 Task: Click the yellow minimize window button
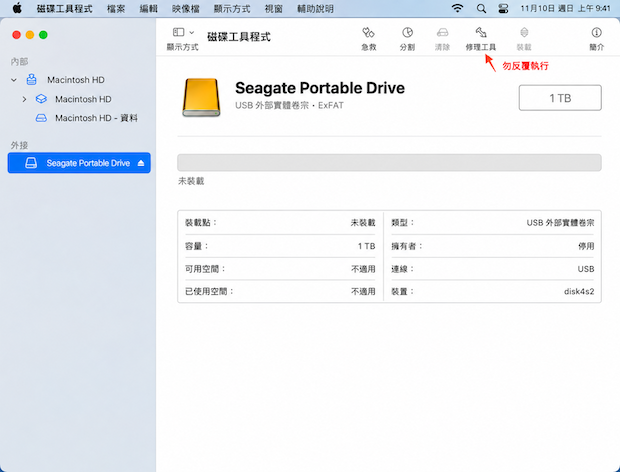30,35
